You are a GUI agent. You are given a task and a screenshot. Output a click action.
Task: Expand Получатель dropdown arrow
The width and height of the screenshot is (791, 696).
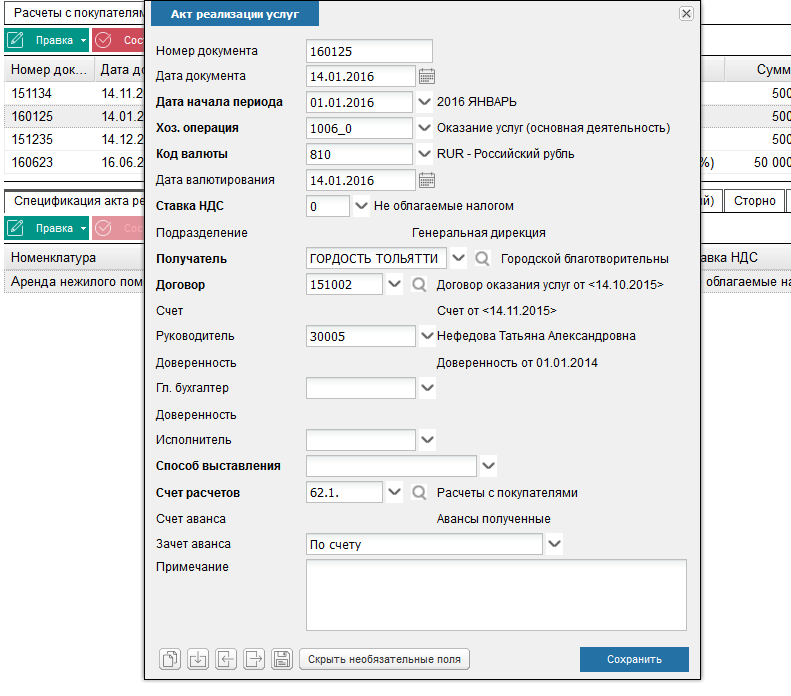click(x=458, y=258)
